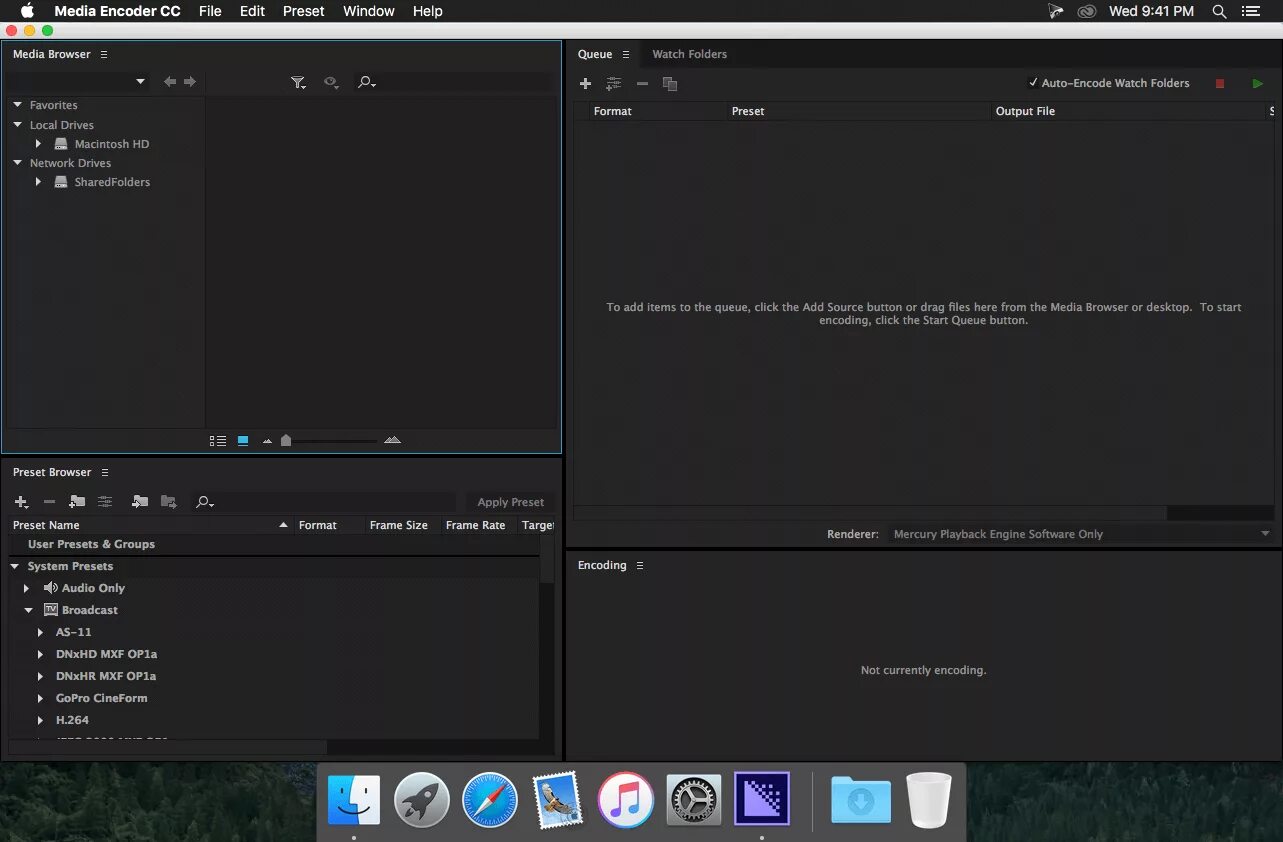
Task: Open the file type filter funnel icon
Action: [298, 83]
